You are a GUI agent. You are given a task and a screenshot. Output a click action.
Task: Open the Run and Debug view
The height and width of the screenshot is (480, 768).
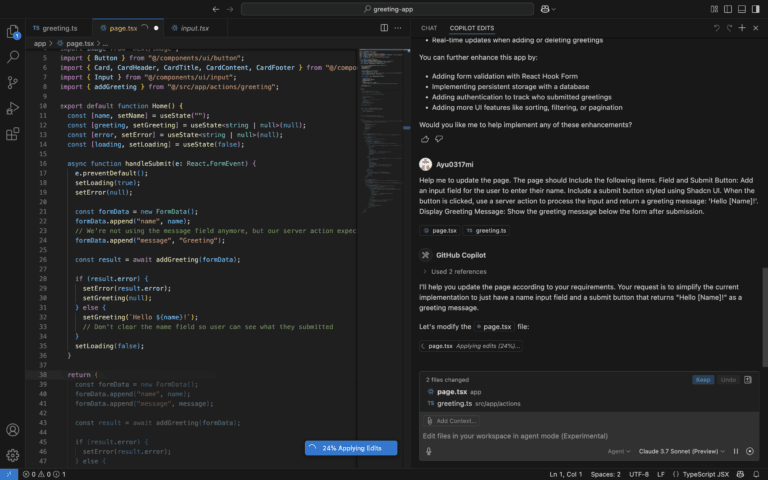coord(13,108)
